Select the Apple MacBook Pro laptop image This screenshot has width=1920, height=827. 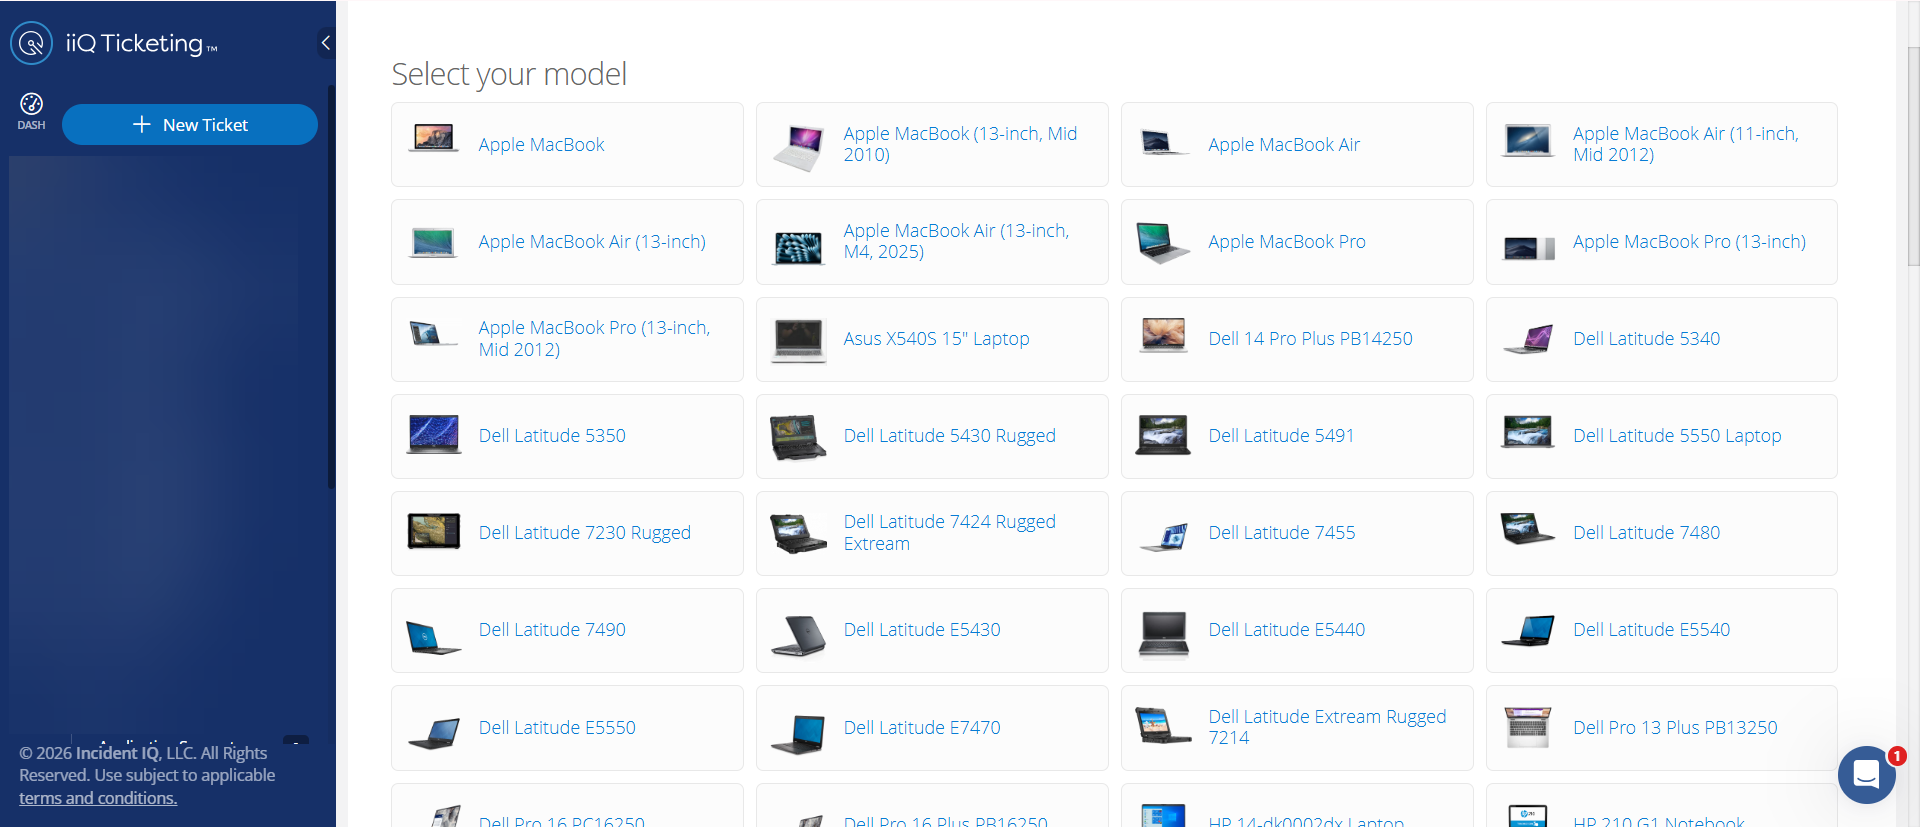(x=1163, y=242)
